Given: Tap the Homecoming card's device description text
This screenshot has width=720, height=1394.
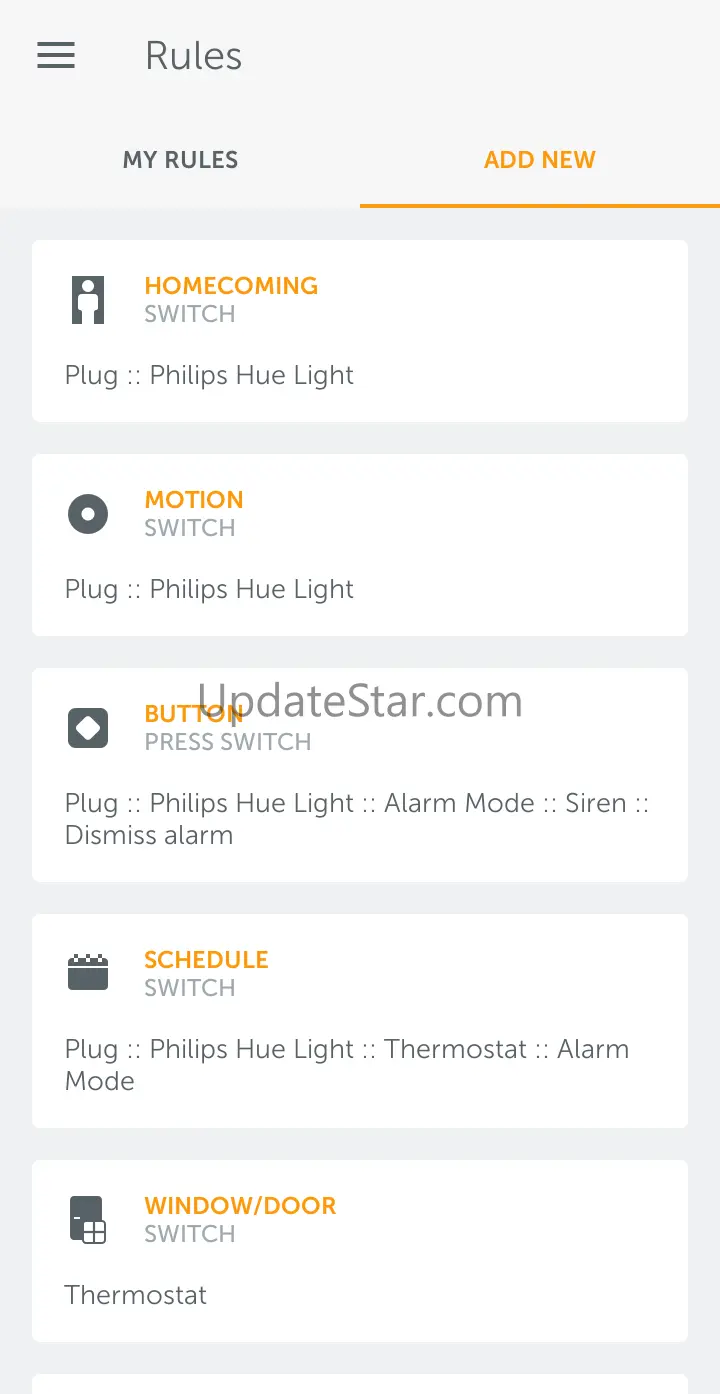Looking at the screenshot, I should (209, 376).
